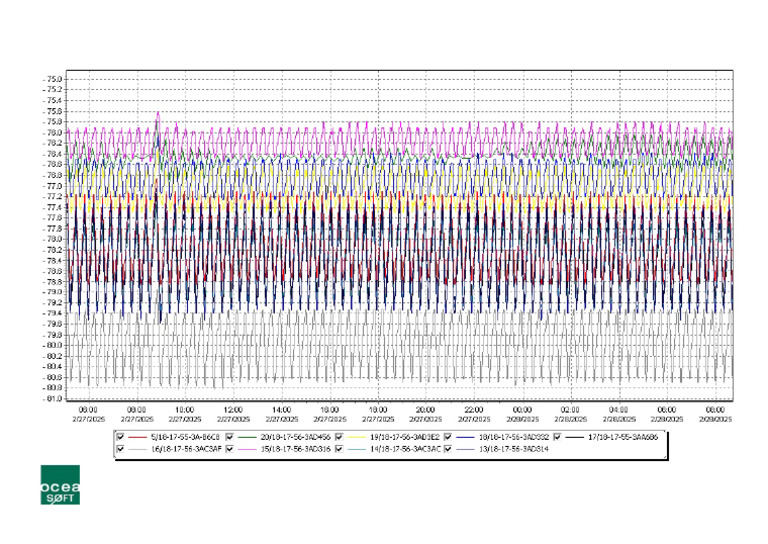Viewport: 768px width, 544px height.
Task: Select legend label starting with 16/18-17-56
Action: [186, 449]
